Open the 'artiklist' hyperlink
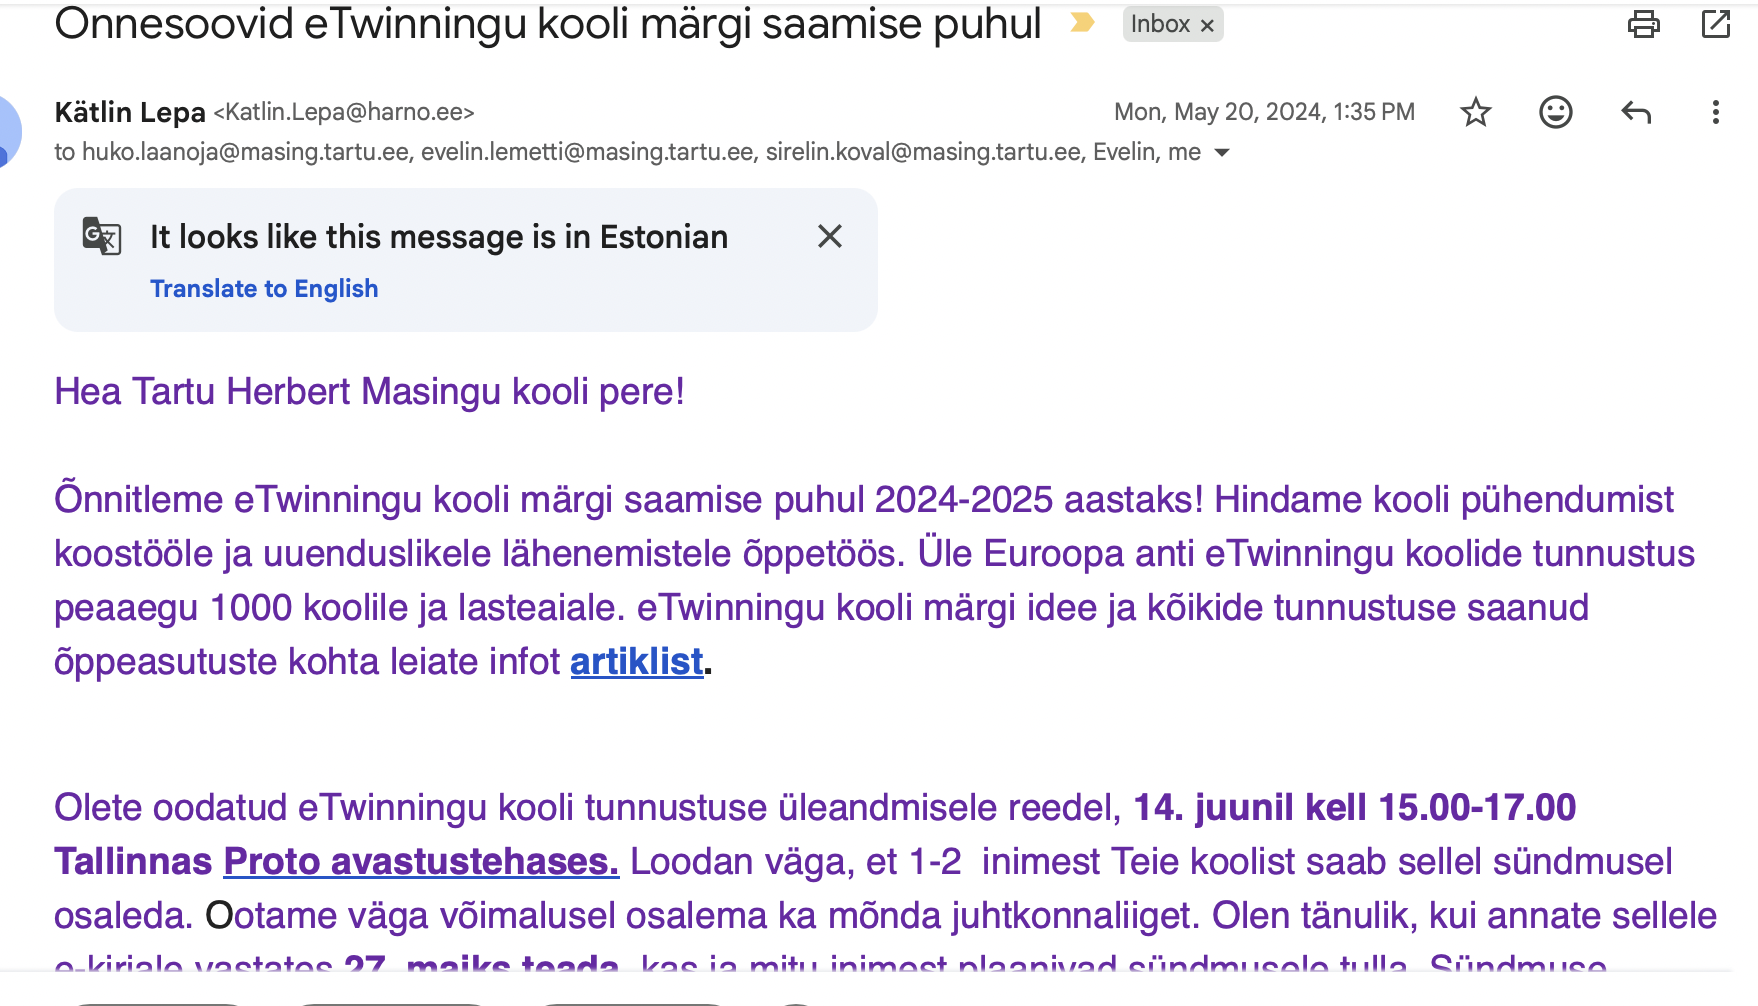This screenshot has height=1006, width=1758. tap(637, 662)
